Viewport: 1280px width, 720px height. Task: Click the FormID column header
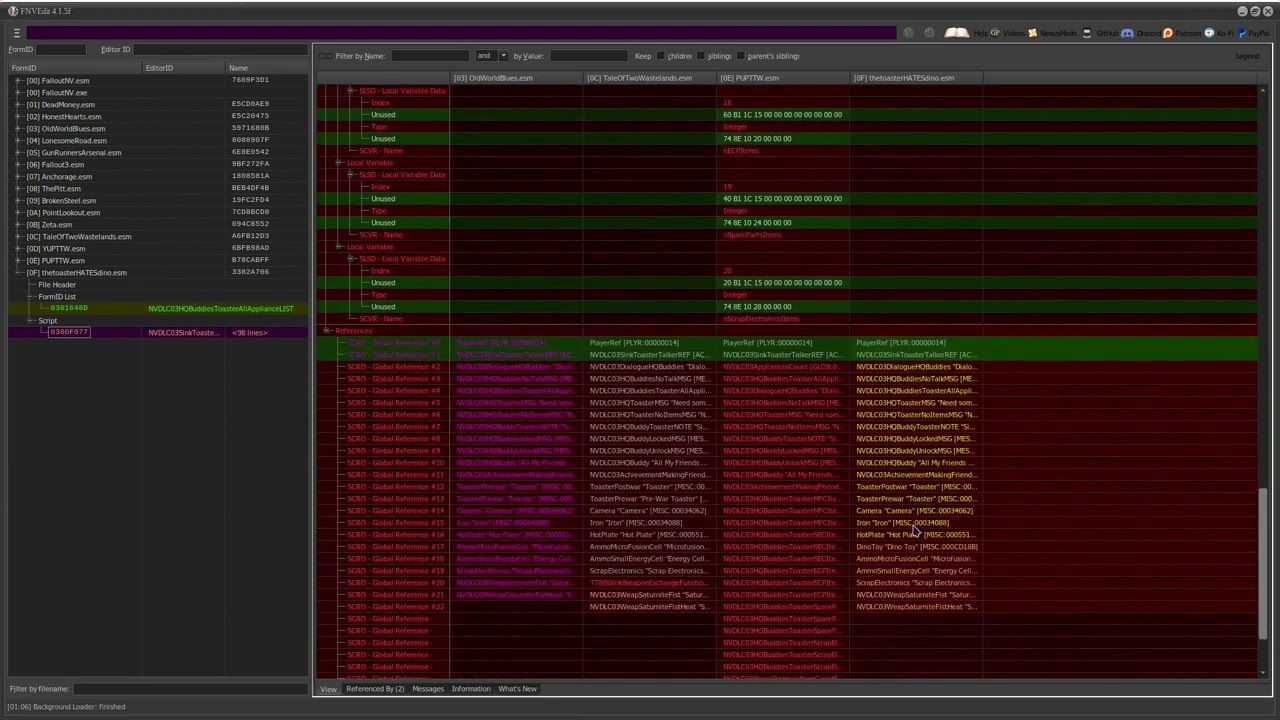point(75,68)
